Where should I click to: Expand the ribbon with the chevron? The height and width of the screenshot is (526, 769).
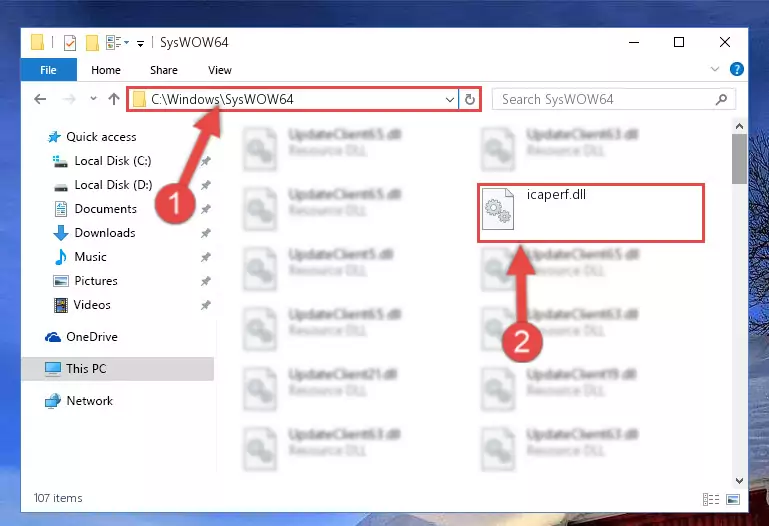(x=715, y=70)
